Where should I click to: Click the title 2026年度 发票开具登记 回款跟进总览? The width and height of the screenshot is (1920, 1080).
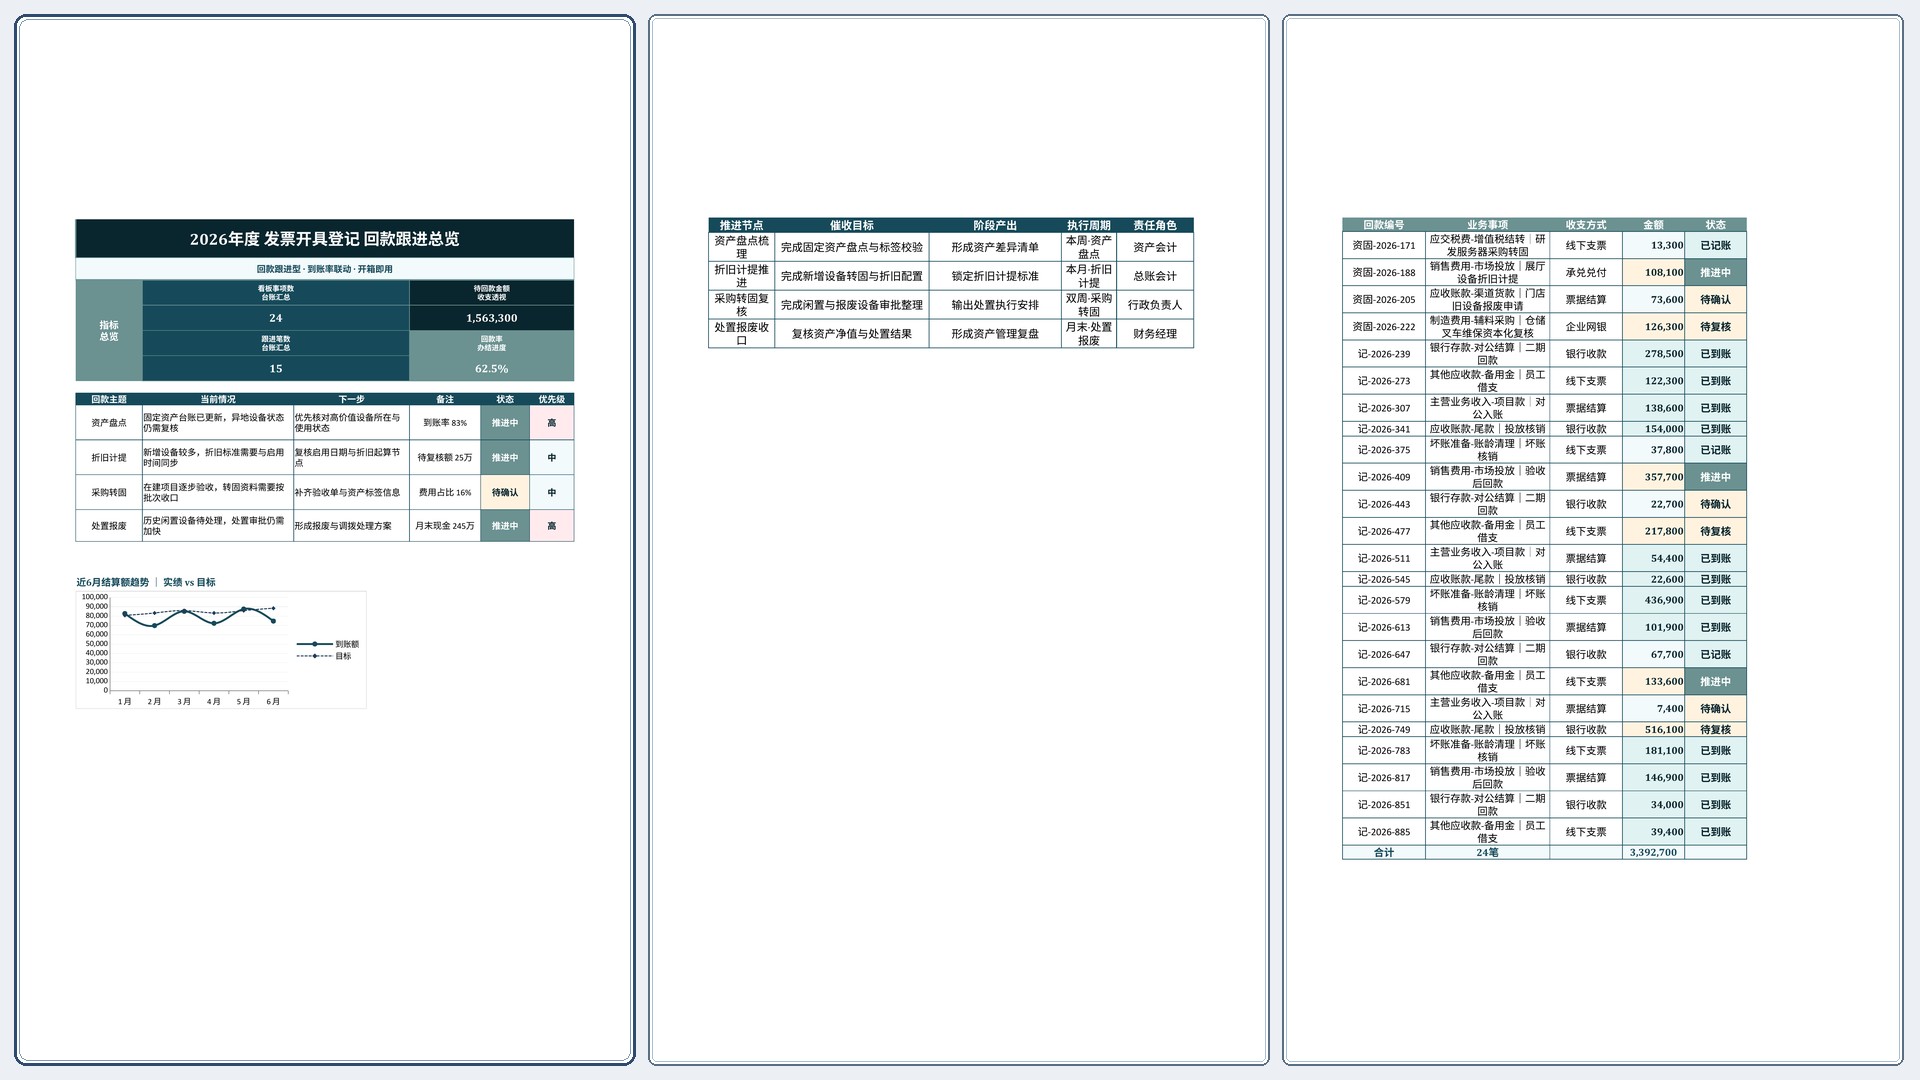[x=325, y=239]
